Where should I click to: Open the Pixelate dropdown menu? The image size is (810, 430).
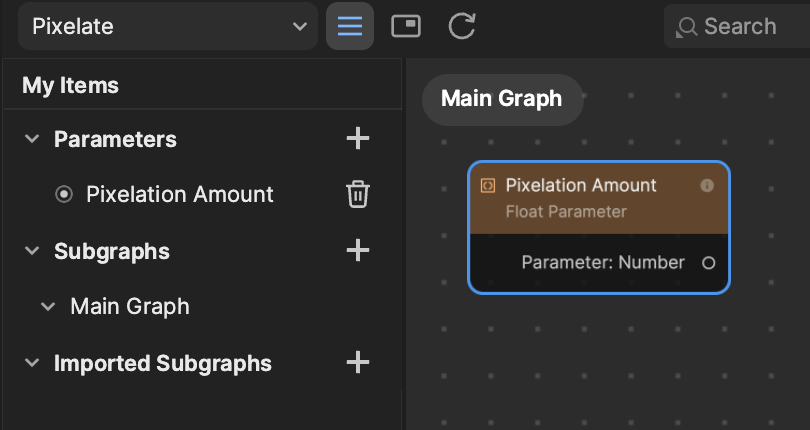coord(167,26)
